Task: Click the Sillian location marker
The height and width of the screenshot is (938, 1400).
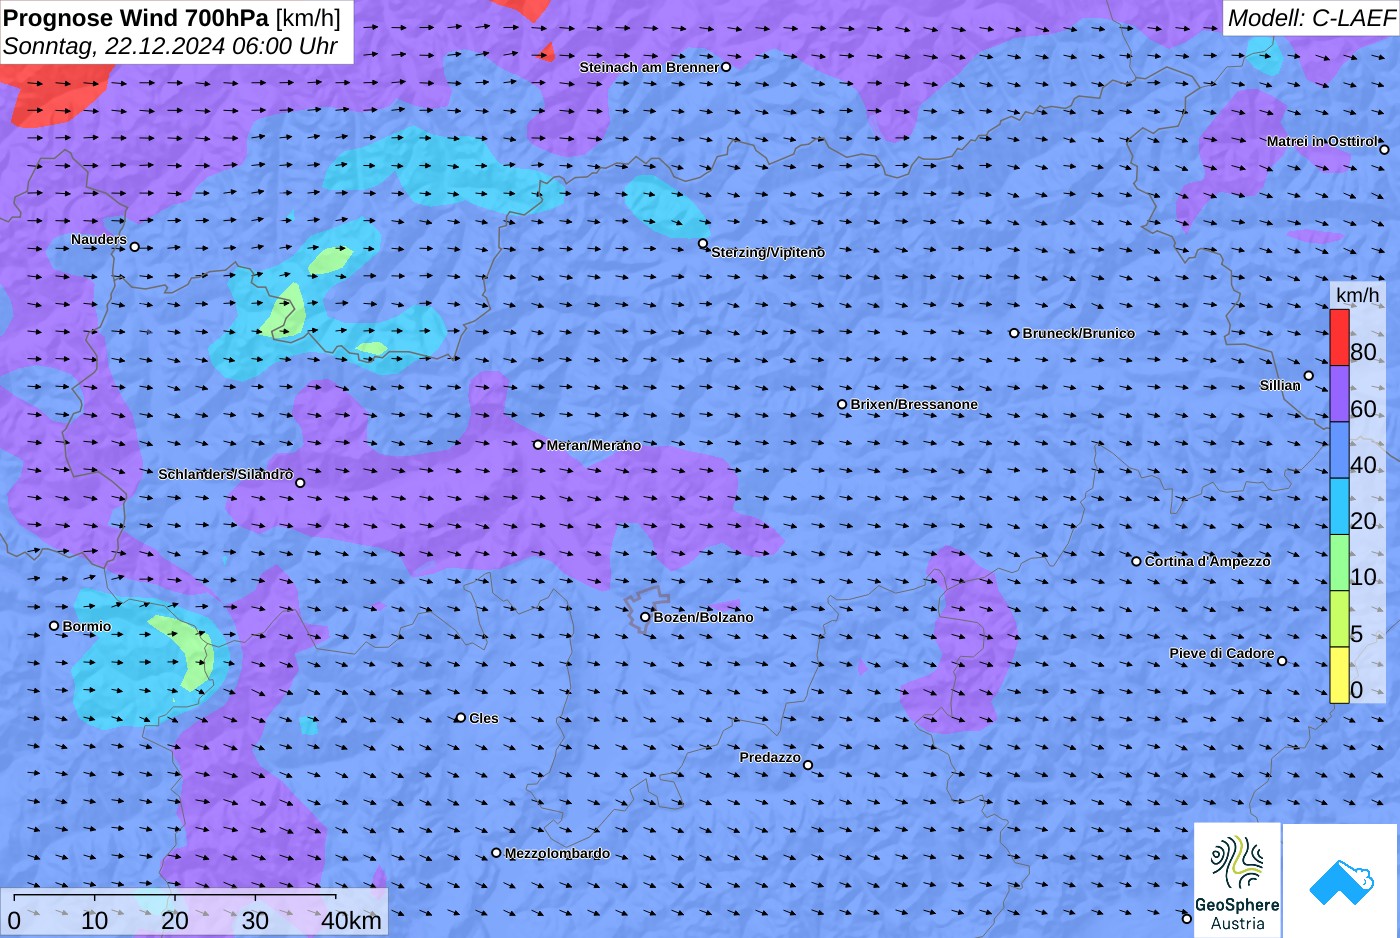Action: (1308, 376)
